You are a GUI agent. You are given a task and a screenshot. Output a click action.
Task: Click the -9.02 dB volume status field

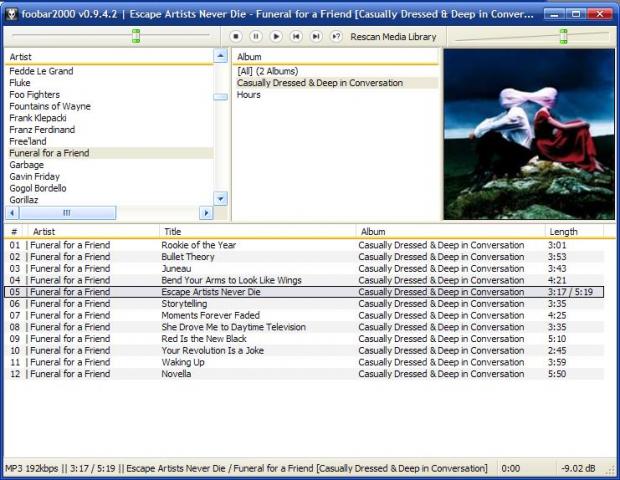(578, 469)
